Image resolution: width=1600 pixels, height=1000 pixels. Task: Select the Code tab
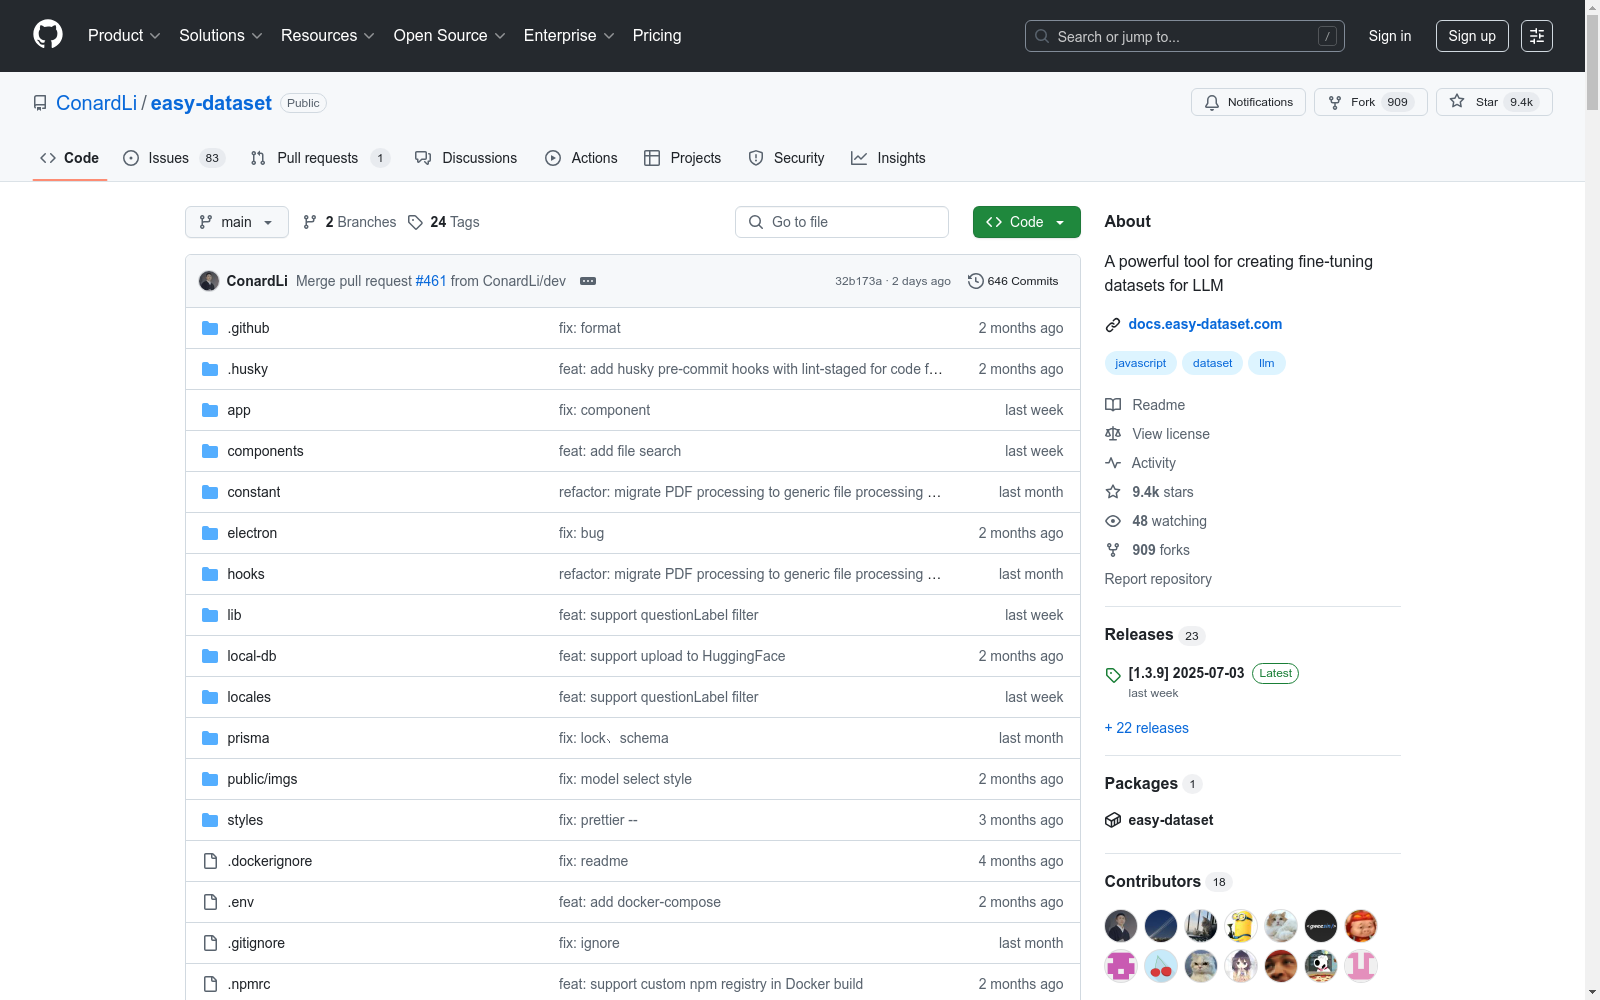coord(70,158)
